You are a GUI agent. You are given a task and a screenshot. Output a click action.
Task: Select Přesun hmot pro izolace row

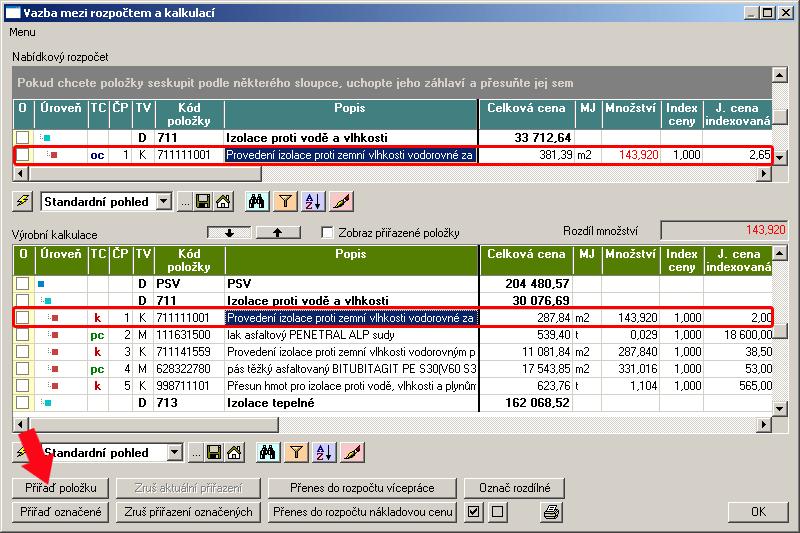[393, 386]
